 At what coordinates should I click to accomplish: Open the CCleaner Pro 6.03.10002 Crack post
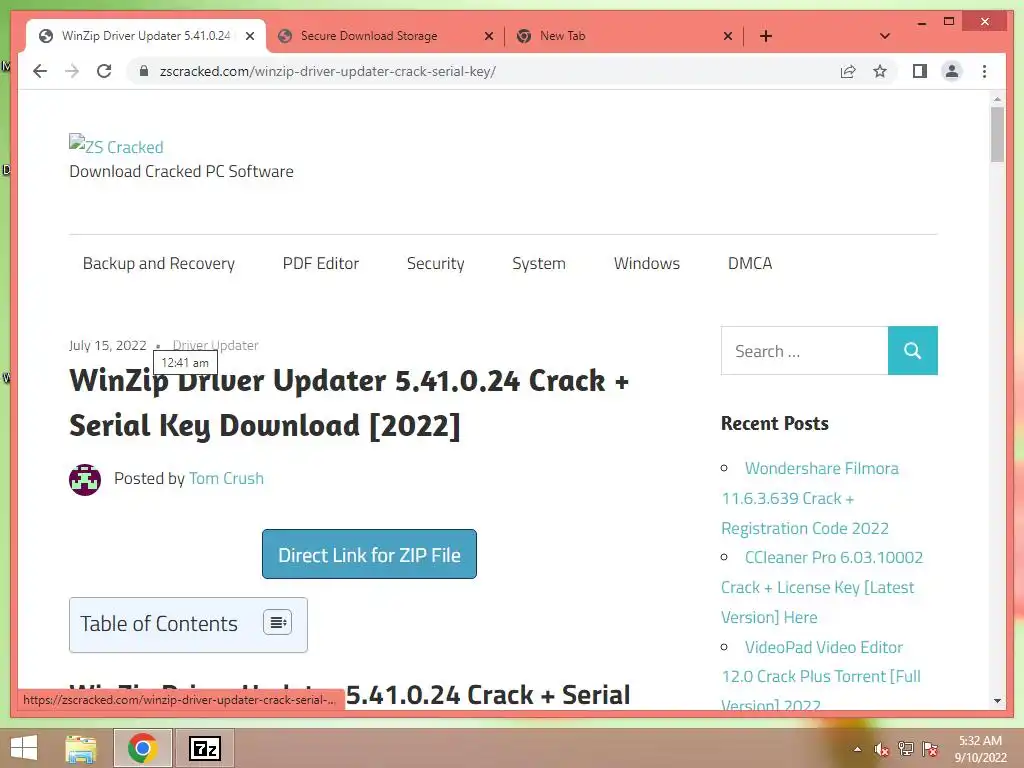pos(822,587)
